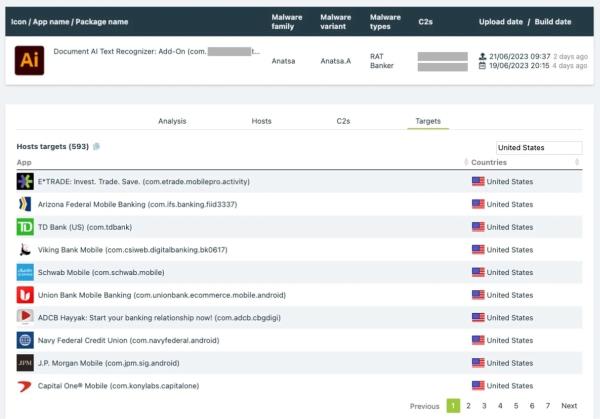Image resolution: width=600 pixels, height=419 pixels.
Task: Click the US flag in Schwab Mobile row
Action: [x=478, y=272]
